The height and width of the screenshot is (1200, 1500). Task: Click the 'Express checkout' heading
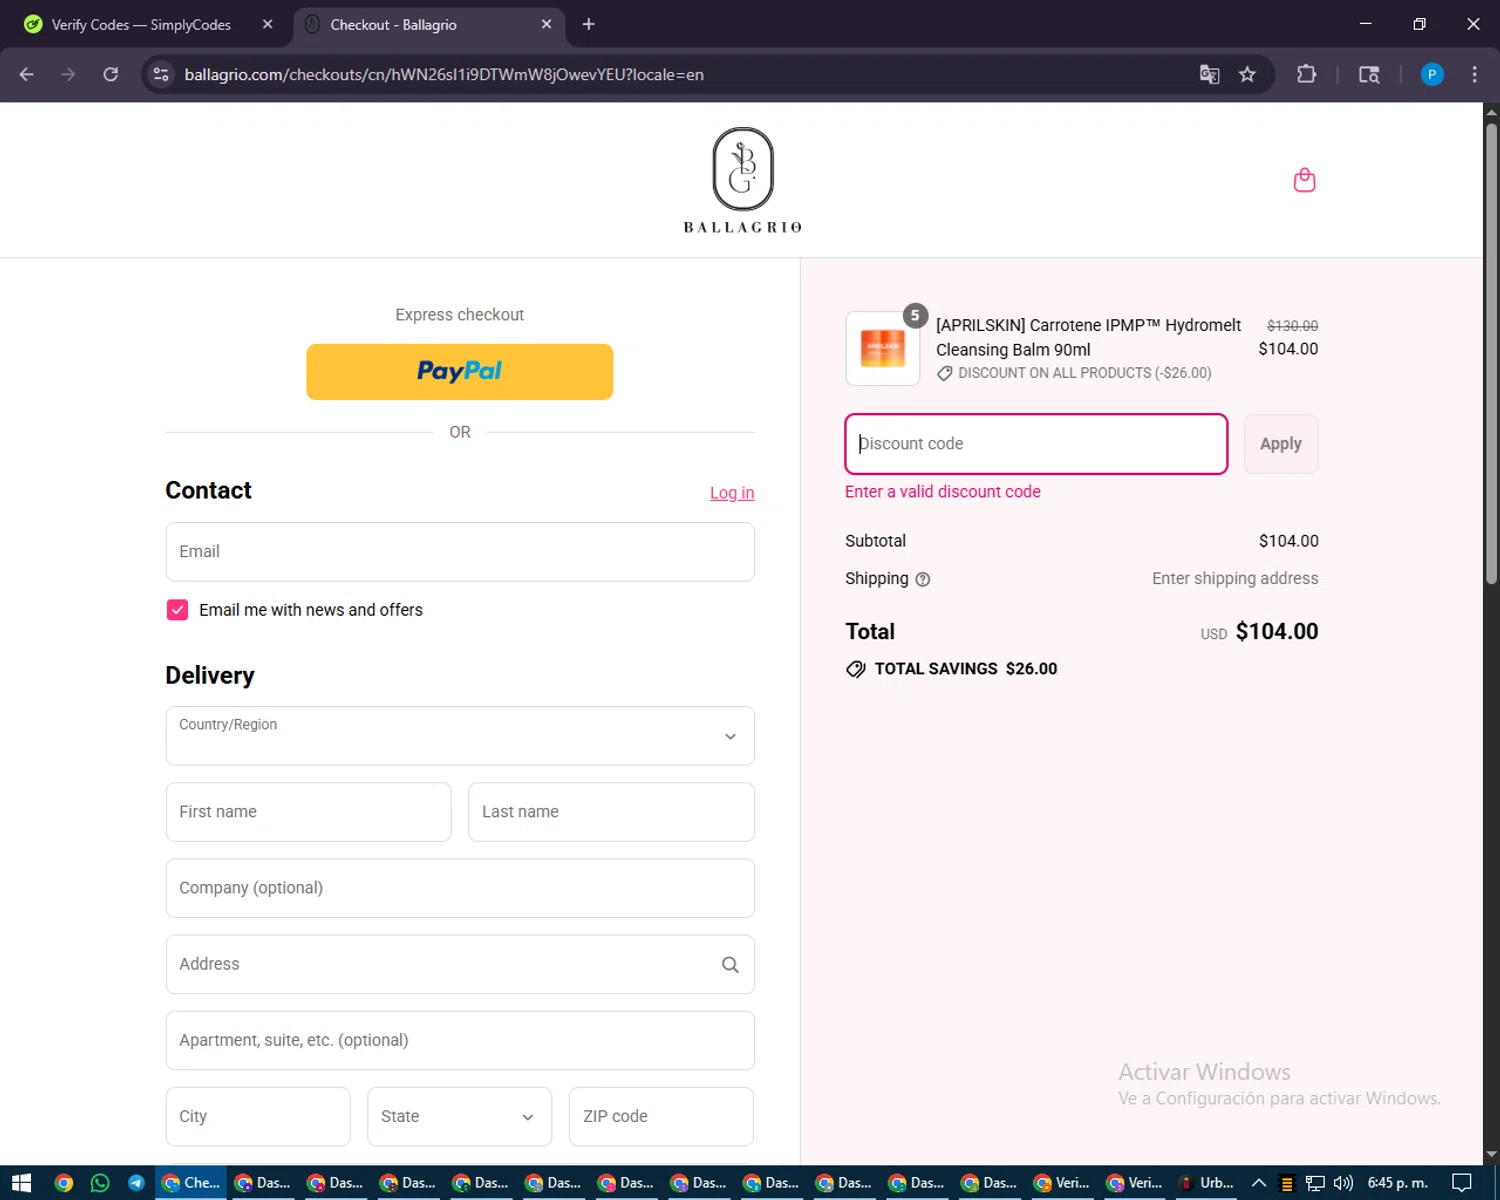460,315
